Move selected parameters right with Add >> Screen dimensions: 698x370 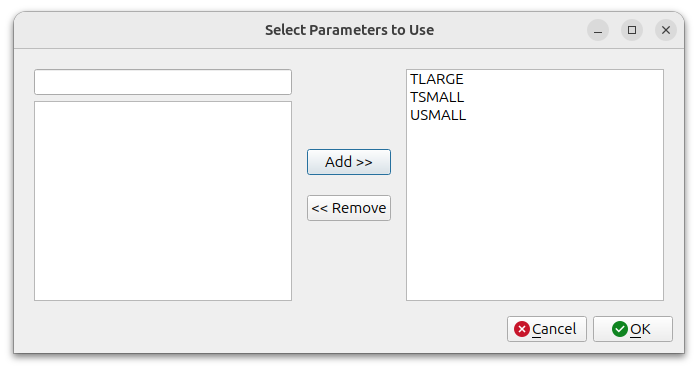pos(349,162)
